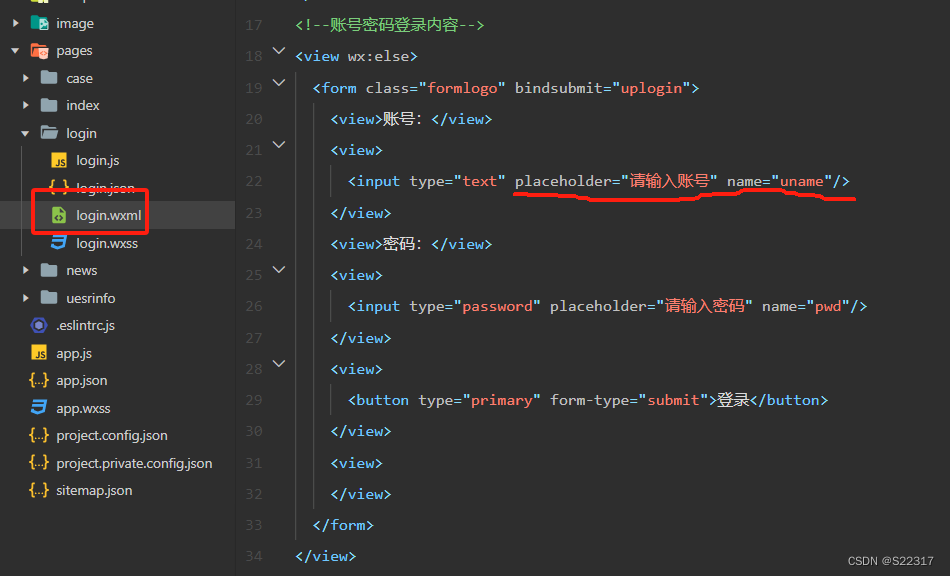
Task: Open the login.js file
Action: [x=98, y=161]
